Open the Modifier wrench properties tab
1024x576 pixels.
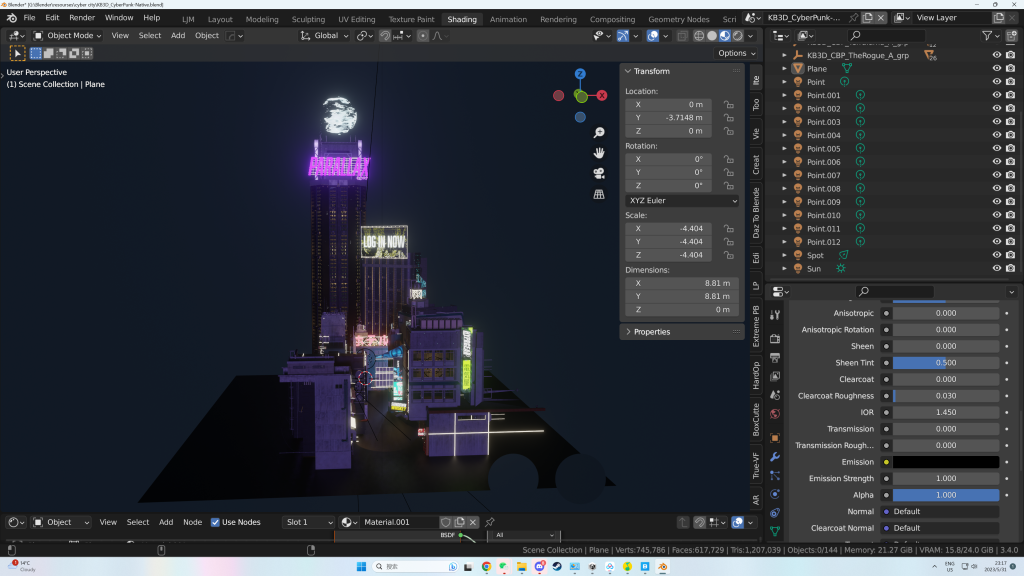[775, 457]
